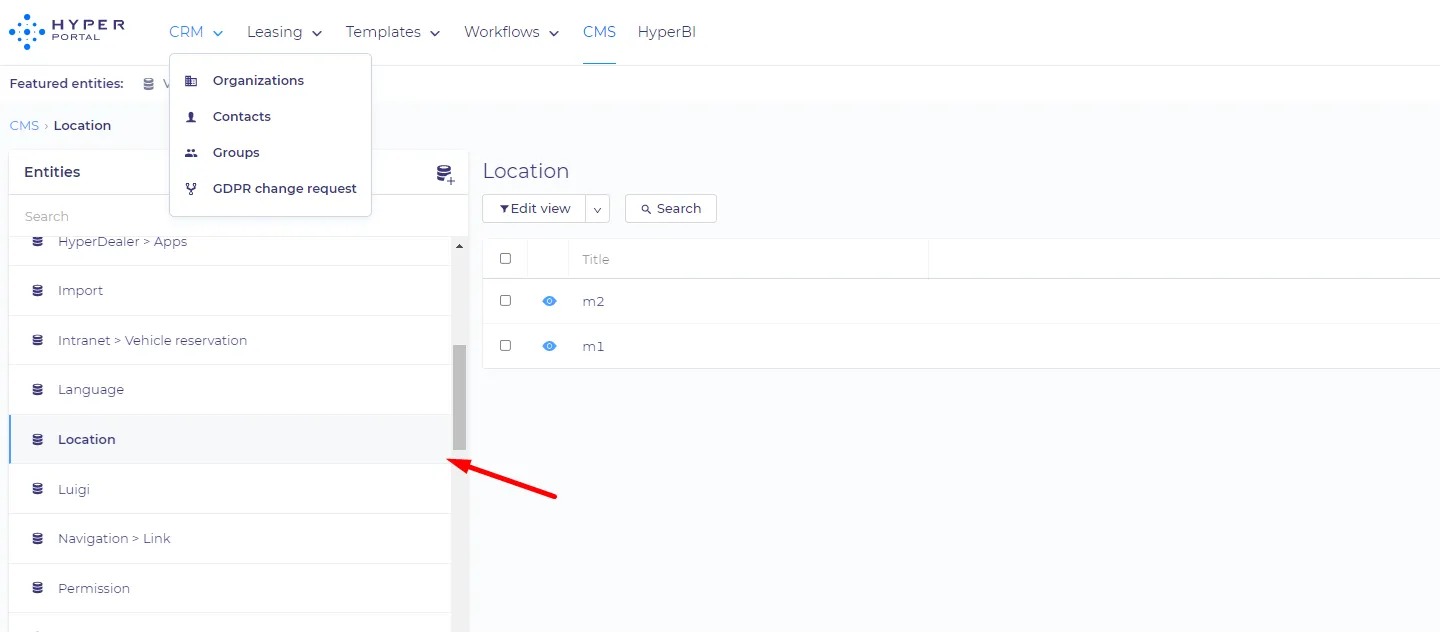Select the Import entity
Image resolution: width=1440 pixels, height=632 pixels.
click(230, 291)
